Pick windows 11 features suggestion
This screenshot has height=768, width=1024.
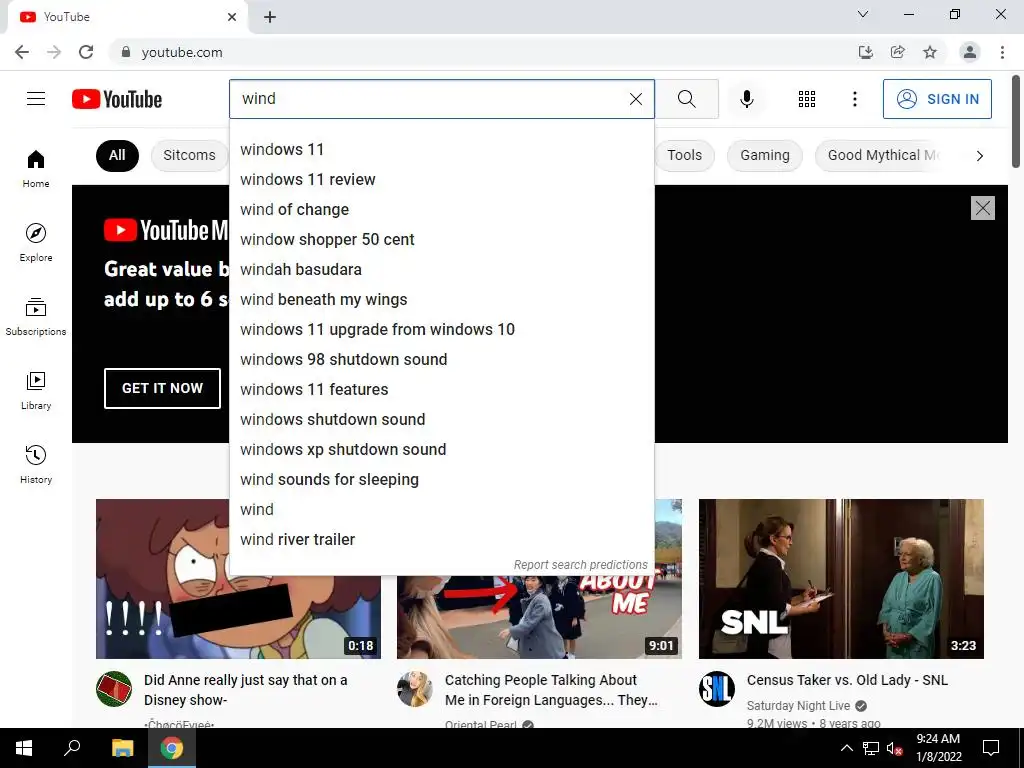[441, 390]
